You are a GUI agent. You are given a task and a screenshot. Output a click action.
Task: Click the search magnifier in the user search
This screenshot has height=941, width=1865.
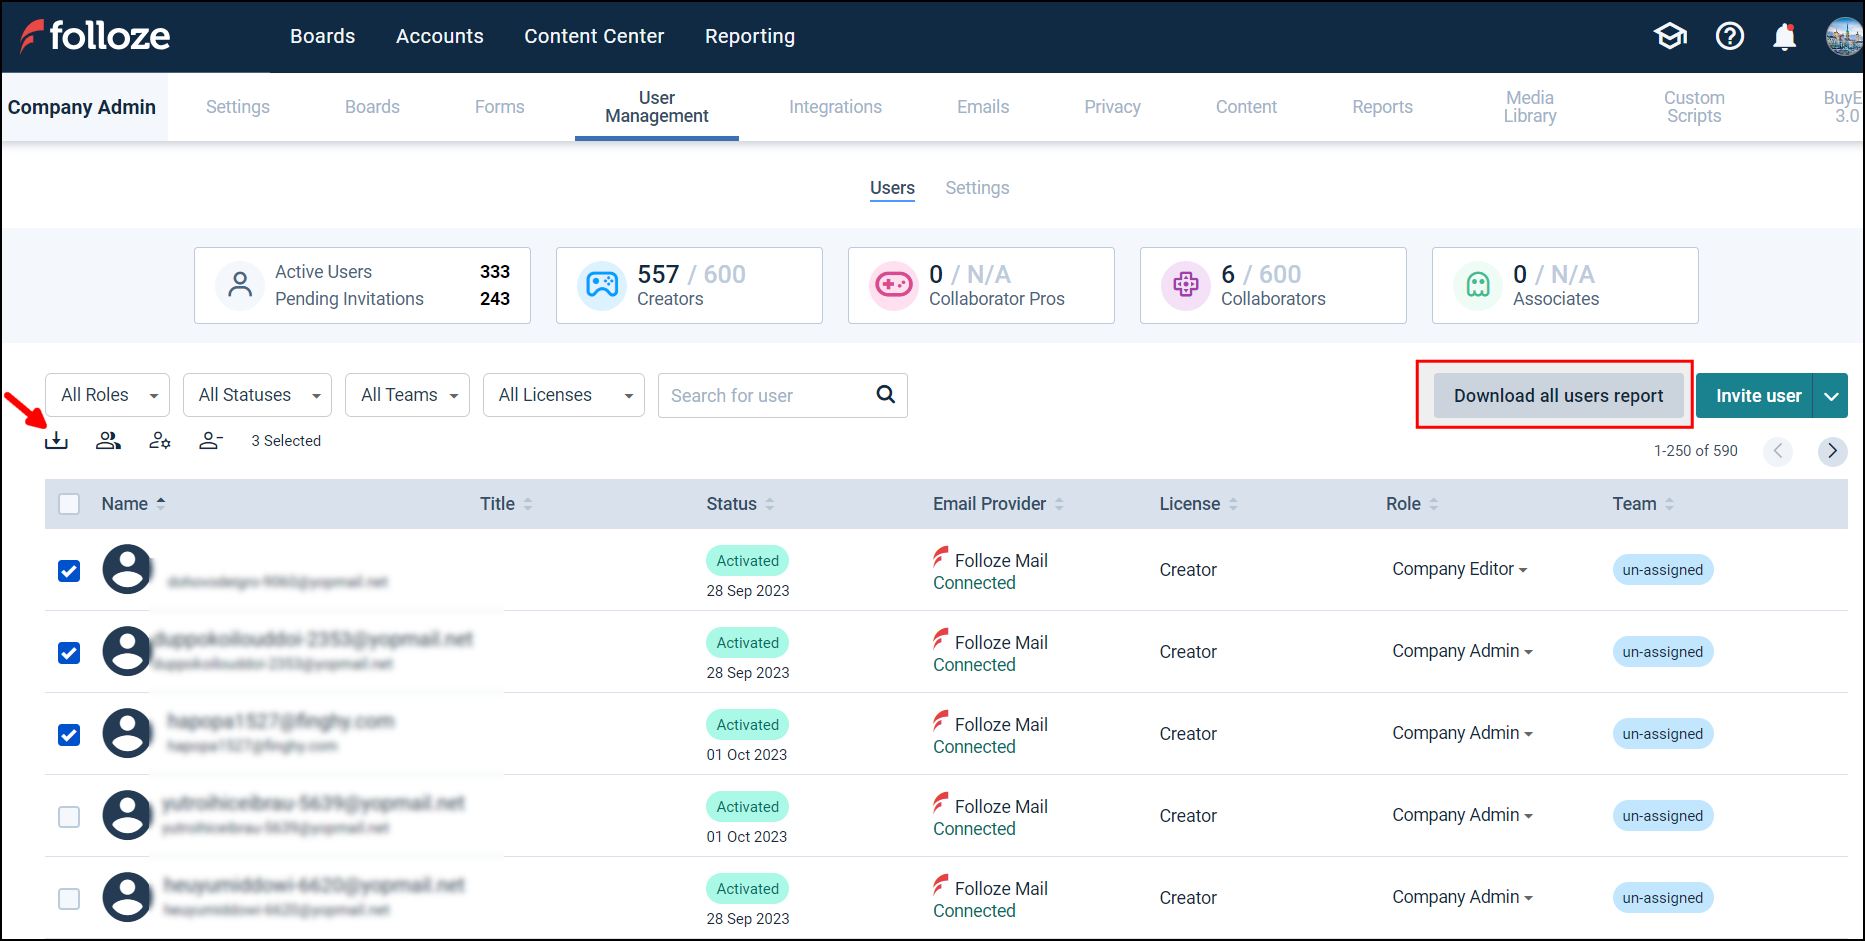tap(885, 394)
